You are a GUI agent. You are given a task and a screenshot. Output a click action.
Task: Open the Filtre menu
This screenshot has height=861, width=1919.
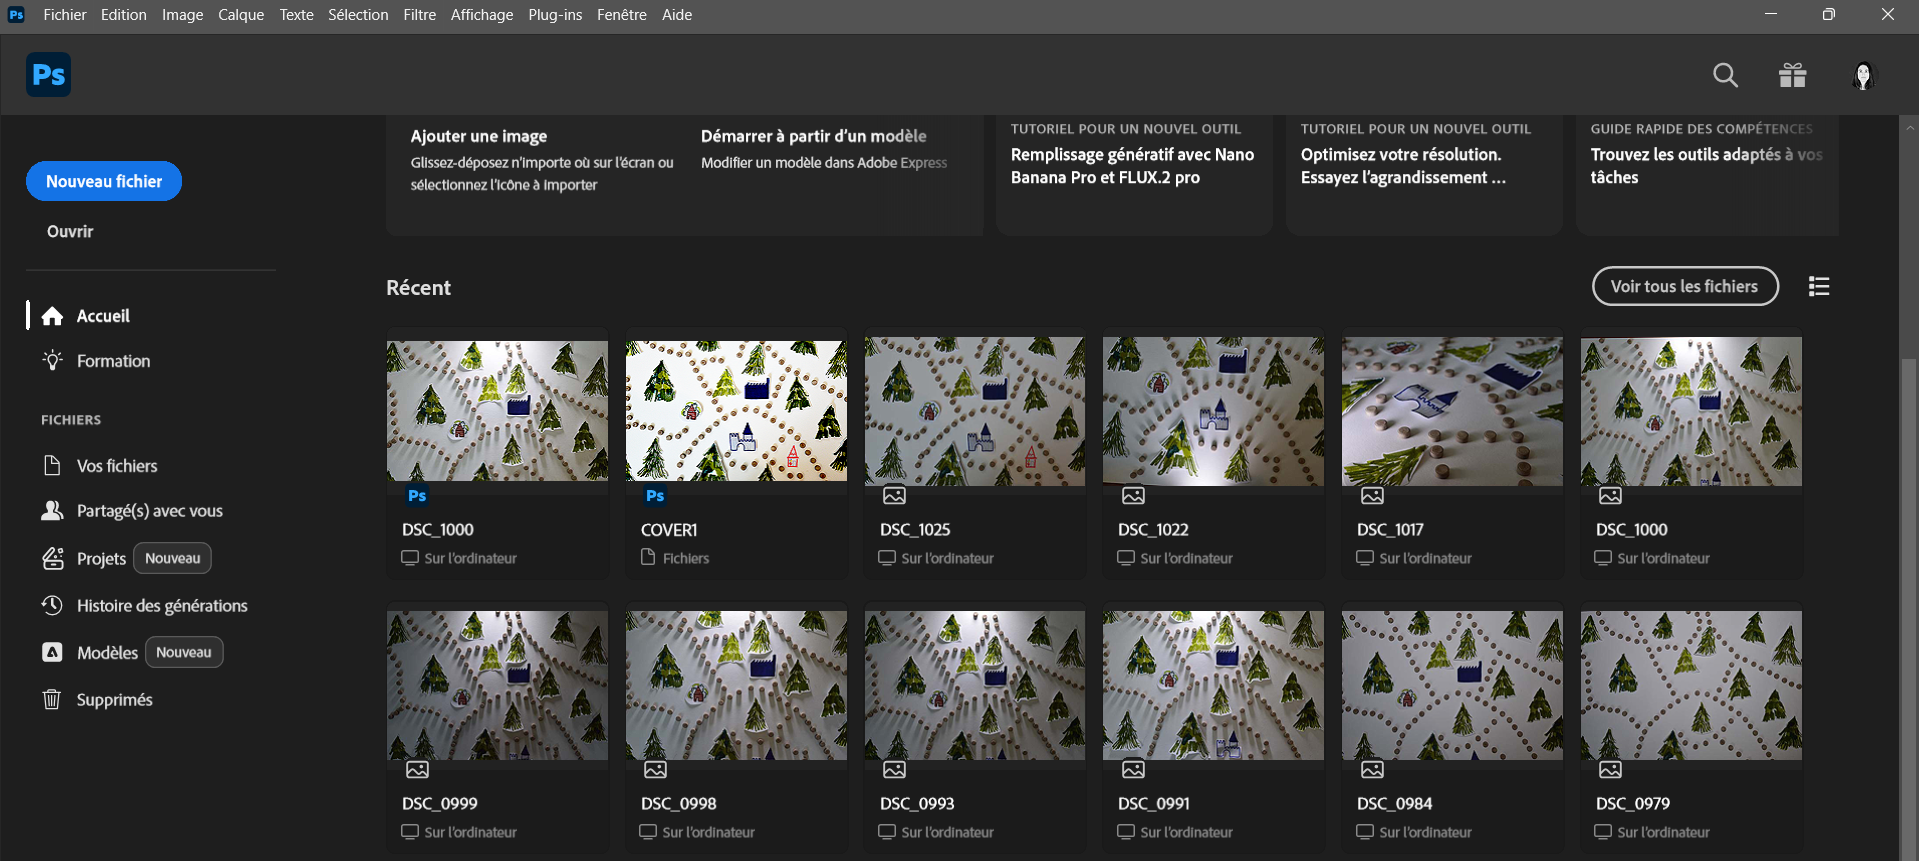[419, 15]
